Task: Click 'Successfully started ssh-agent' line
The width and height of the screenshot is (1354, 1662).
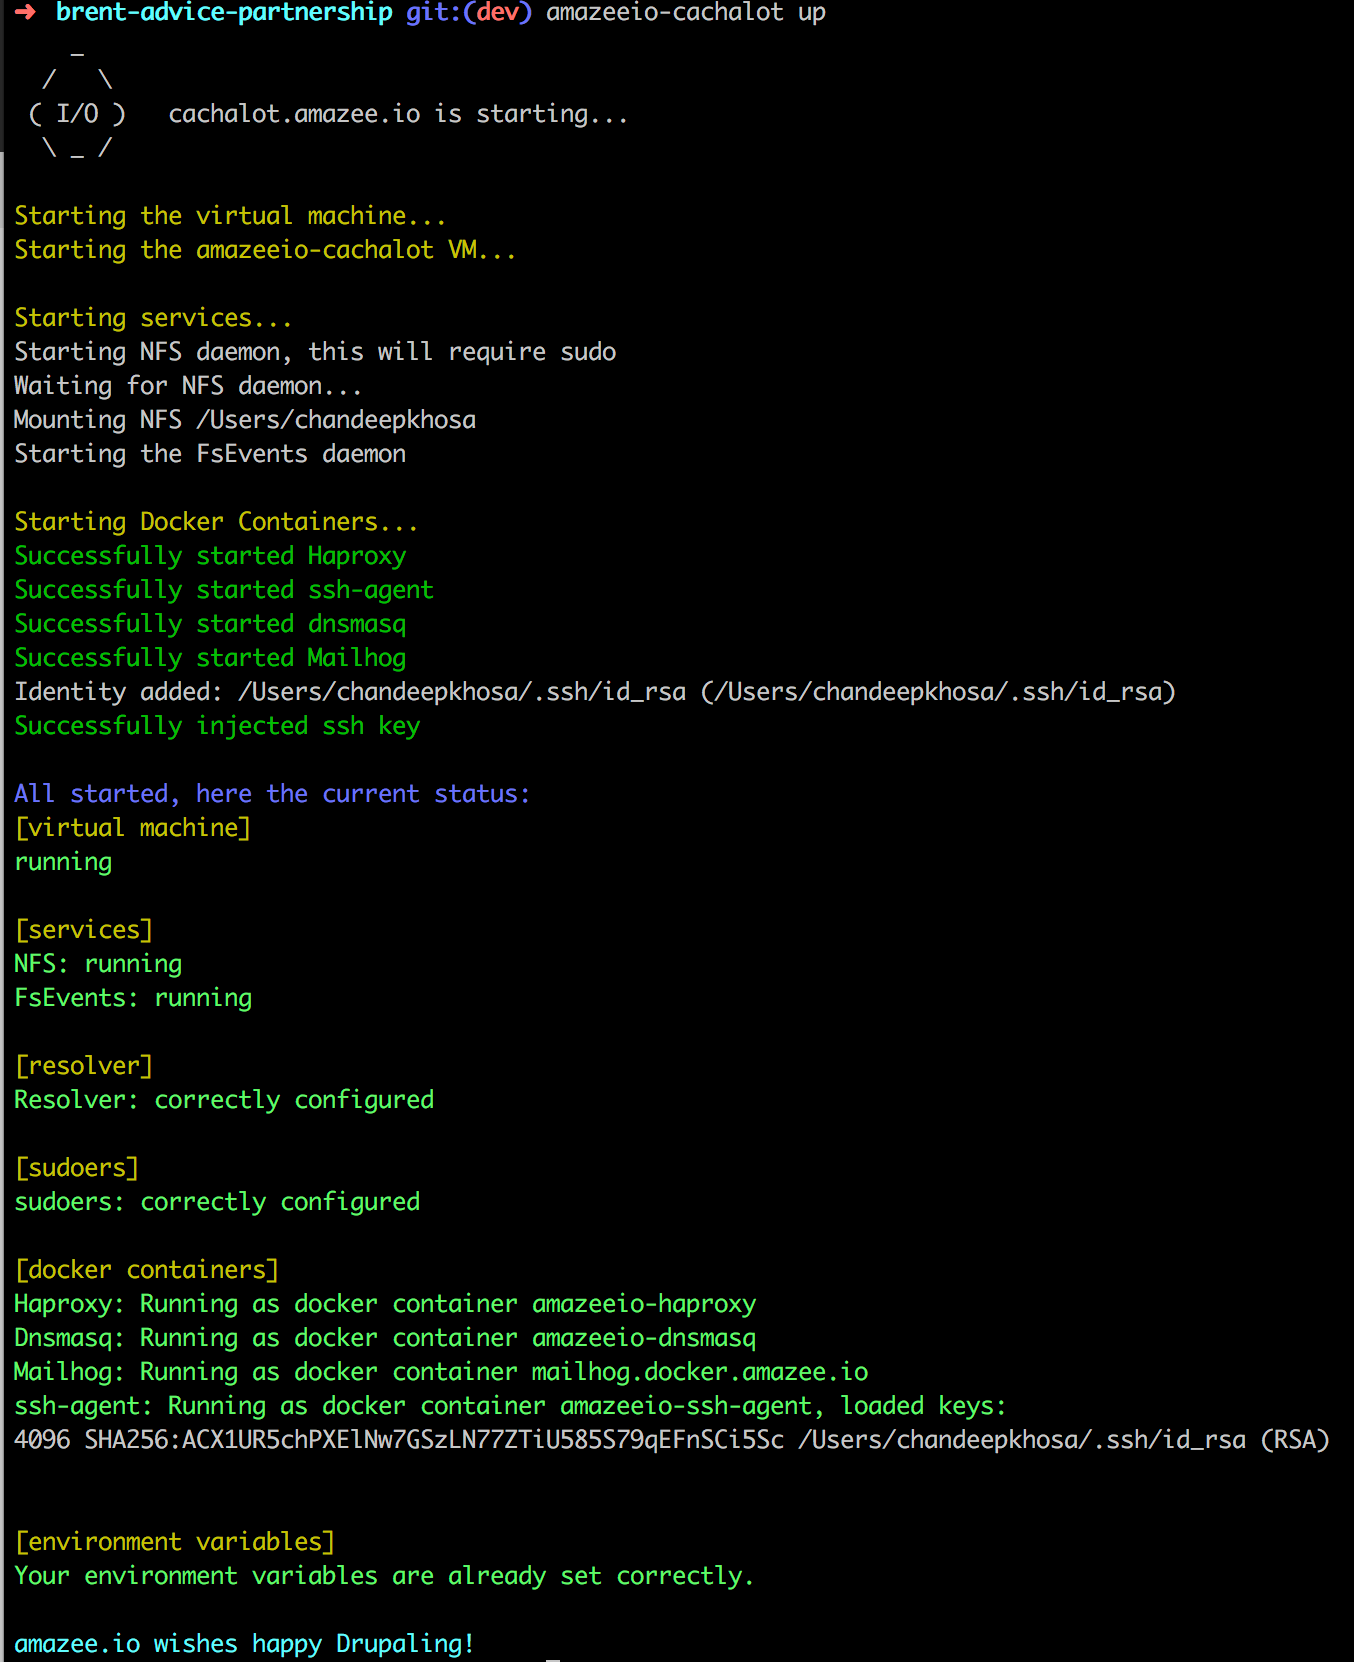Action: click(224, 590)
